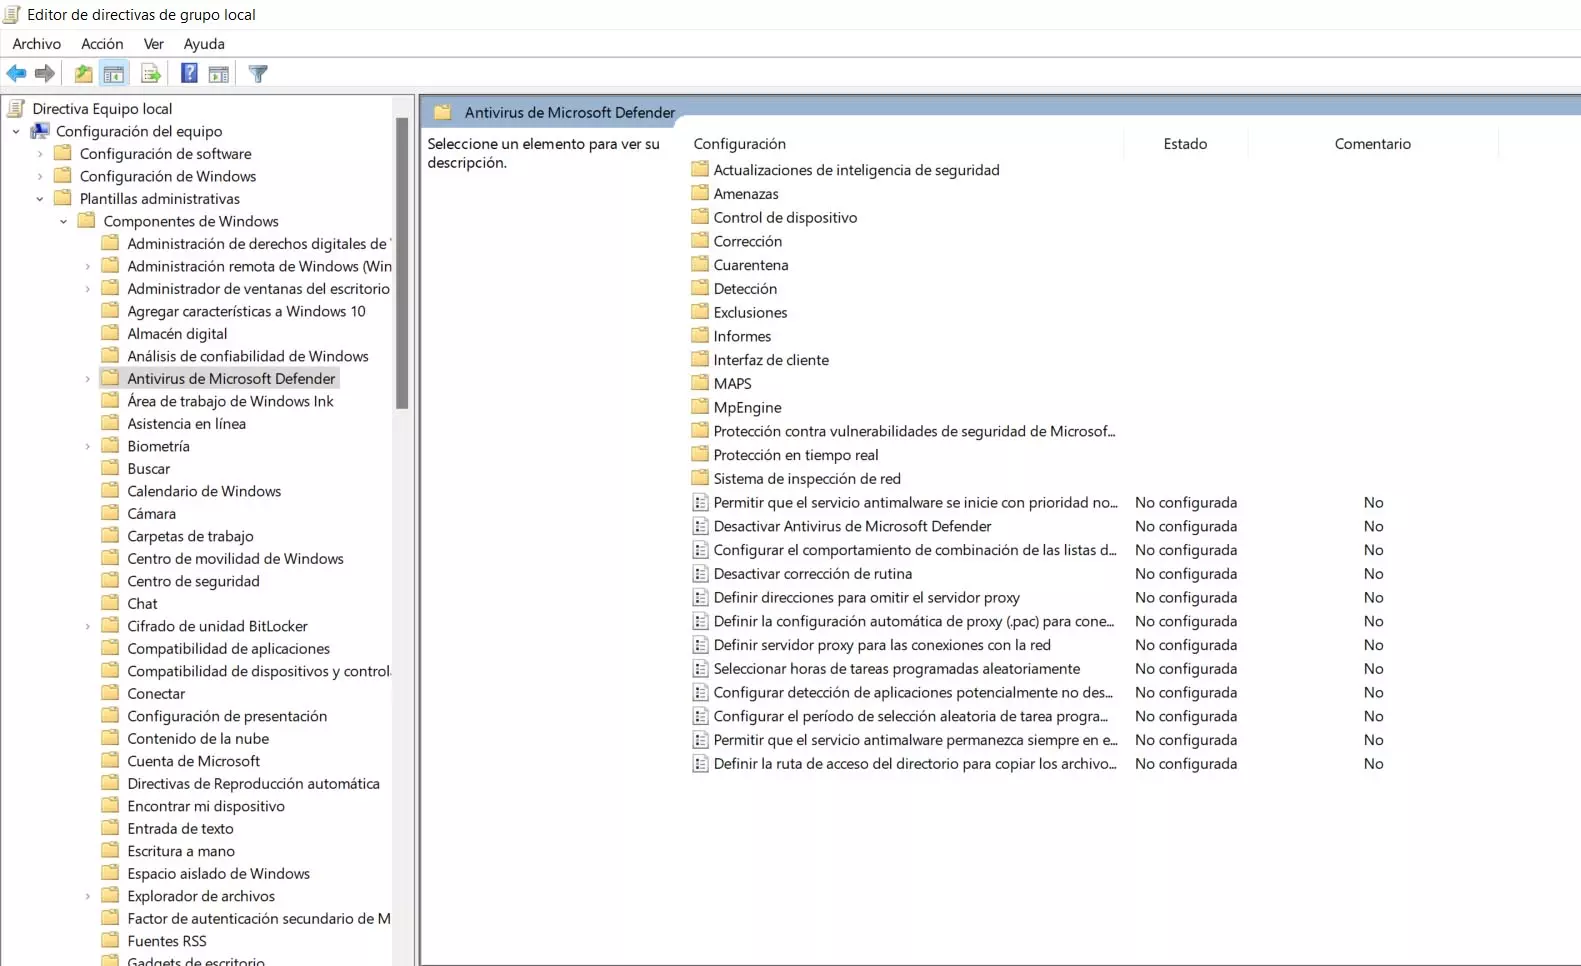Screen dimensions: 1581x966
Task: Click the Forward arrow toolbar button
Action: 44,73
